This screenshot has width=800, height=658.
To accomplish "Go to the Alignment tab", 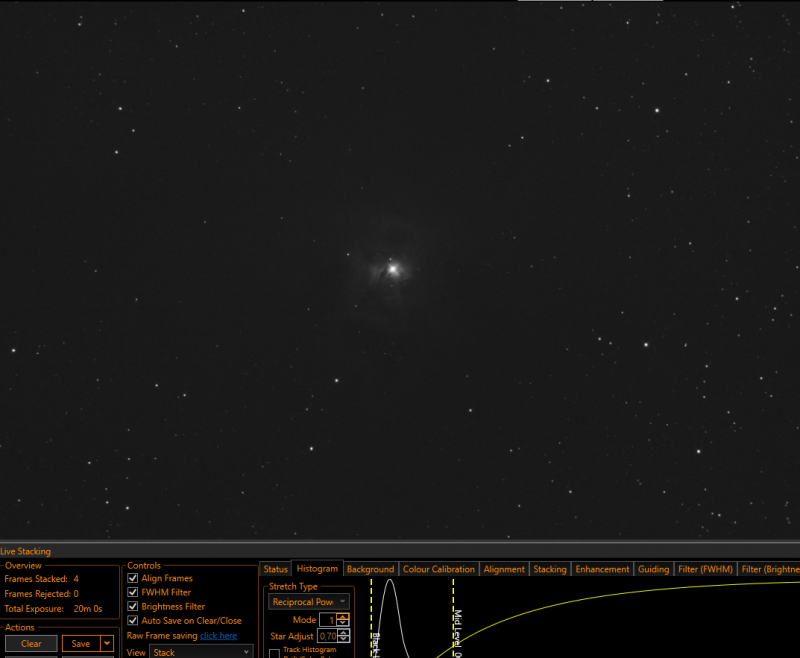I will (x=504, y=569).
